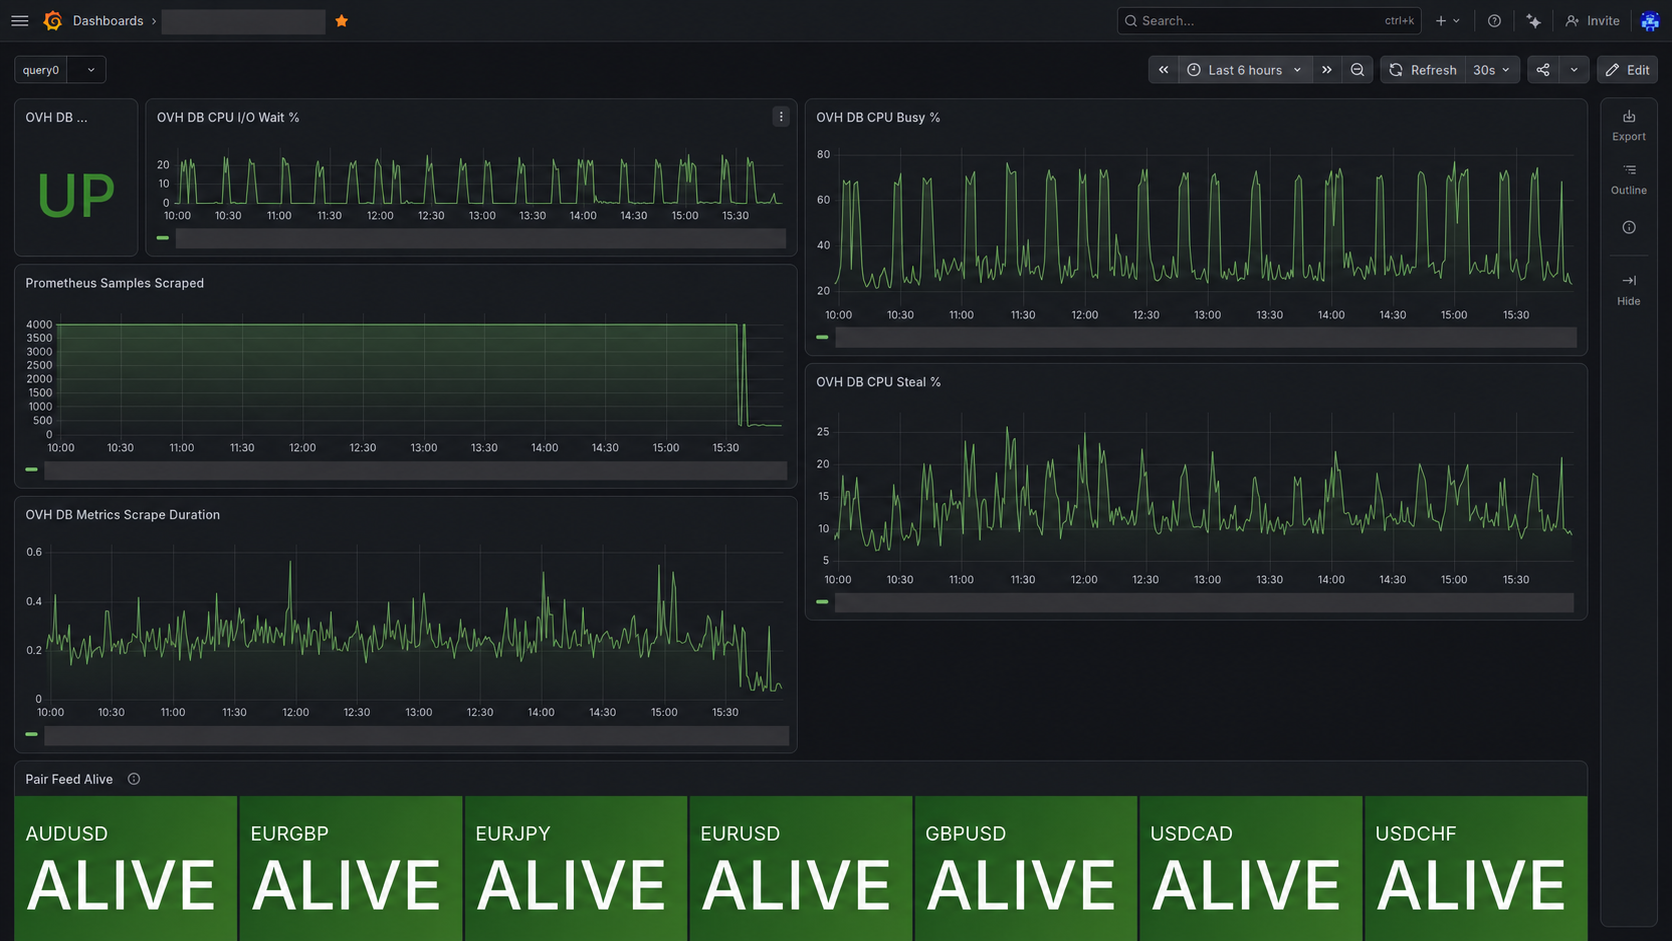Click OVH DB CPU Busy % title
1672x941 pixels.
[x=878, y=117]
